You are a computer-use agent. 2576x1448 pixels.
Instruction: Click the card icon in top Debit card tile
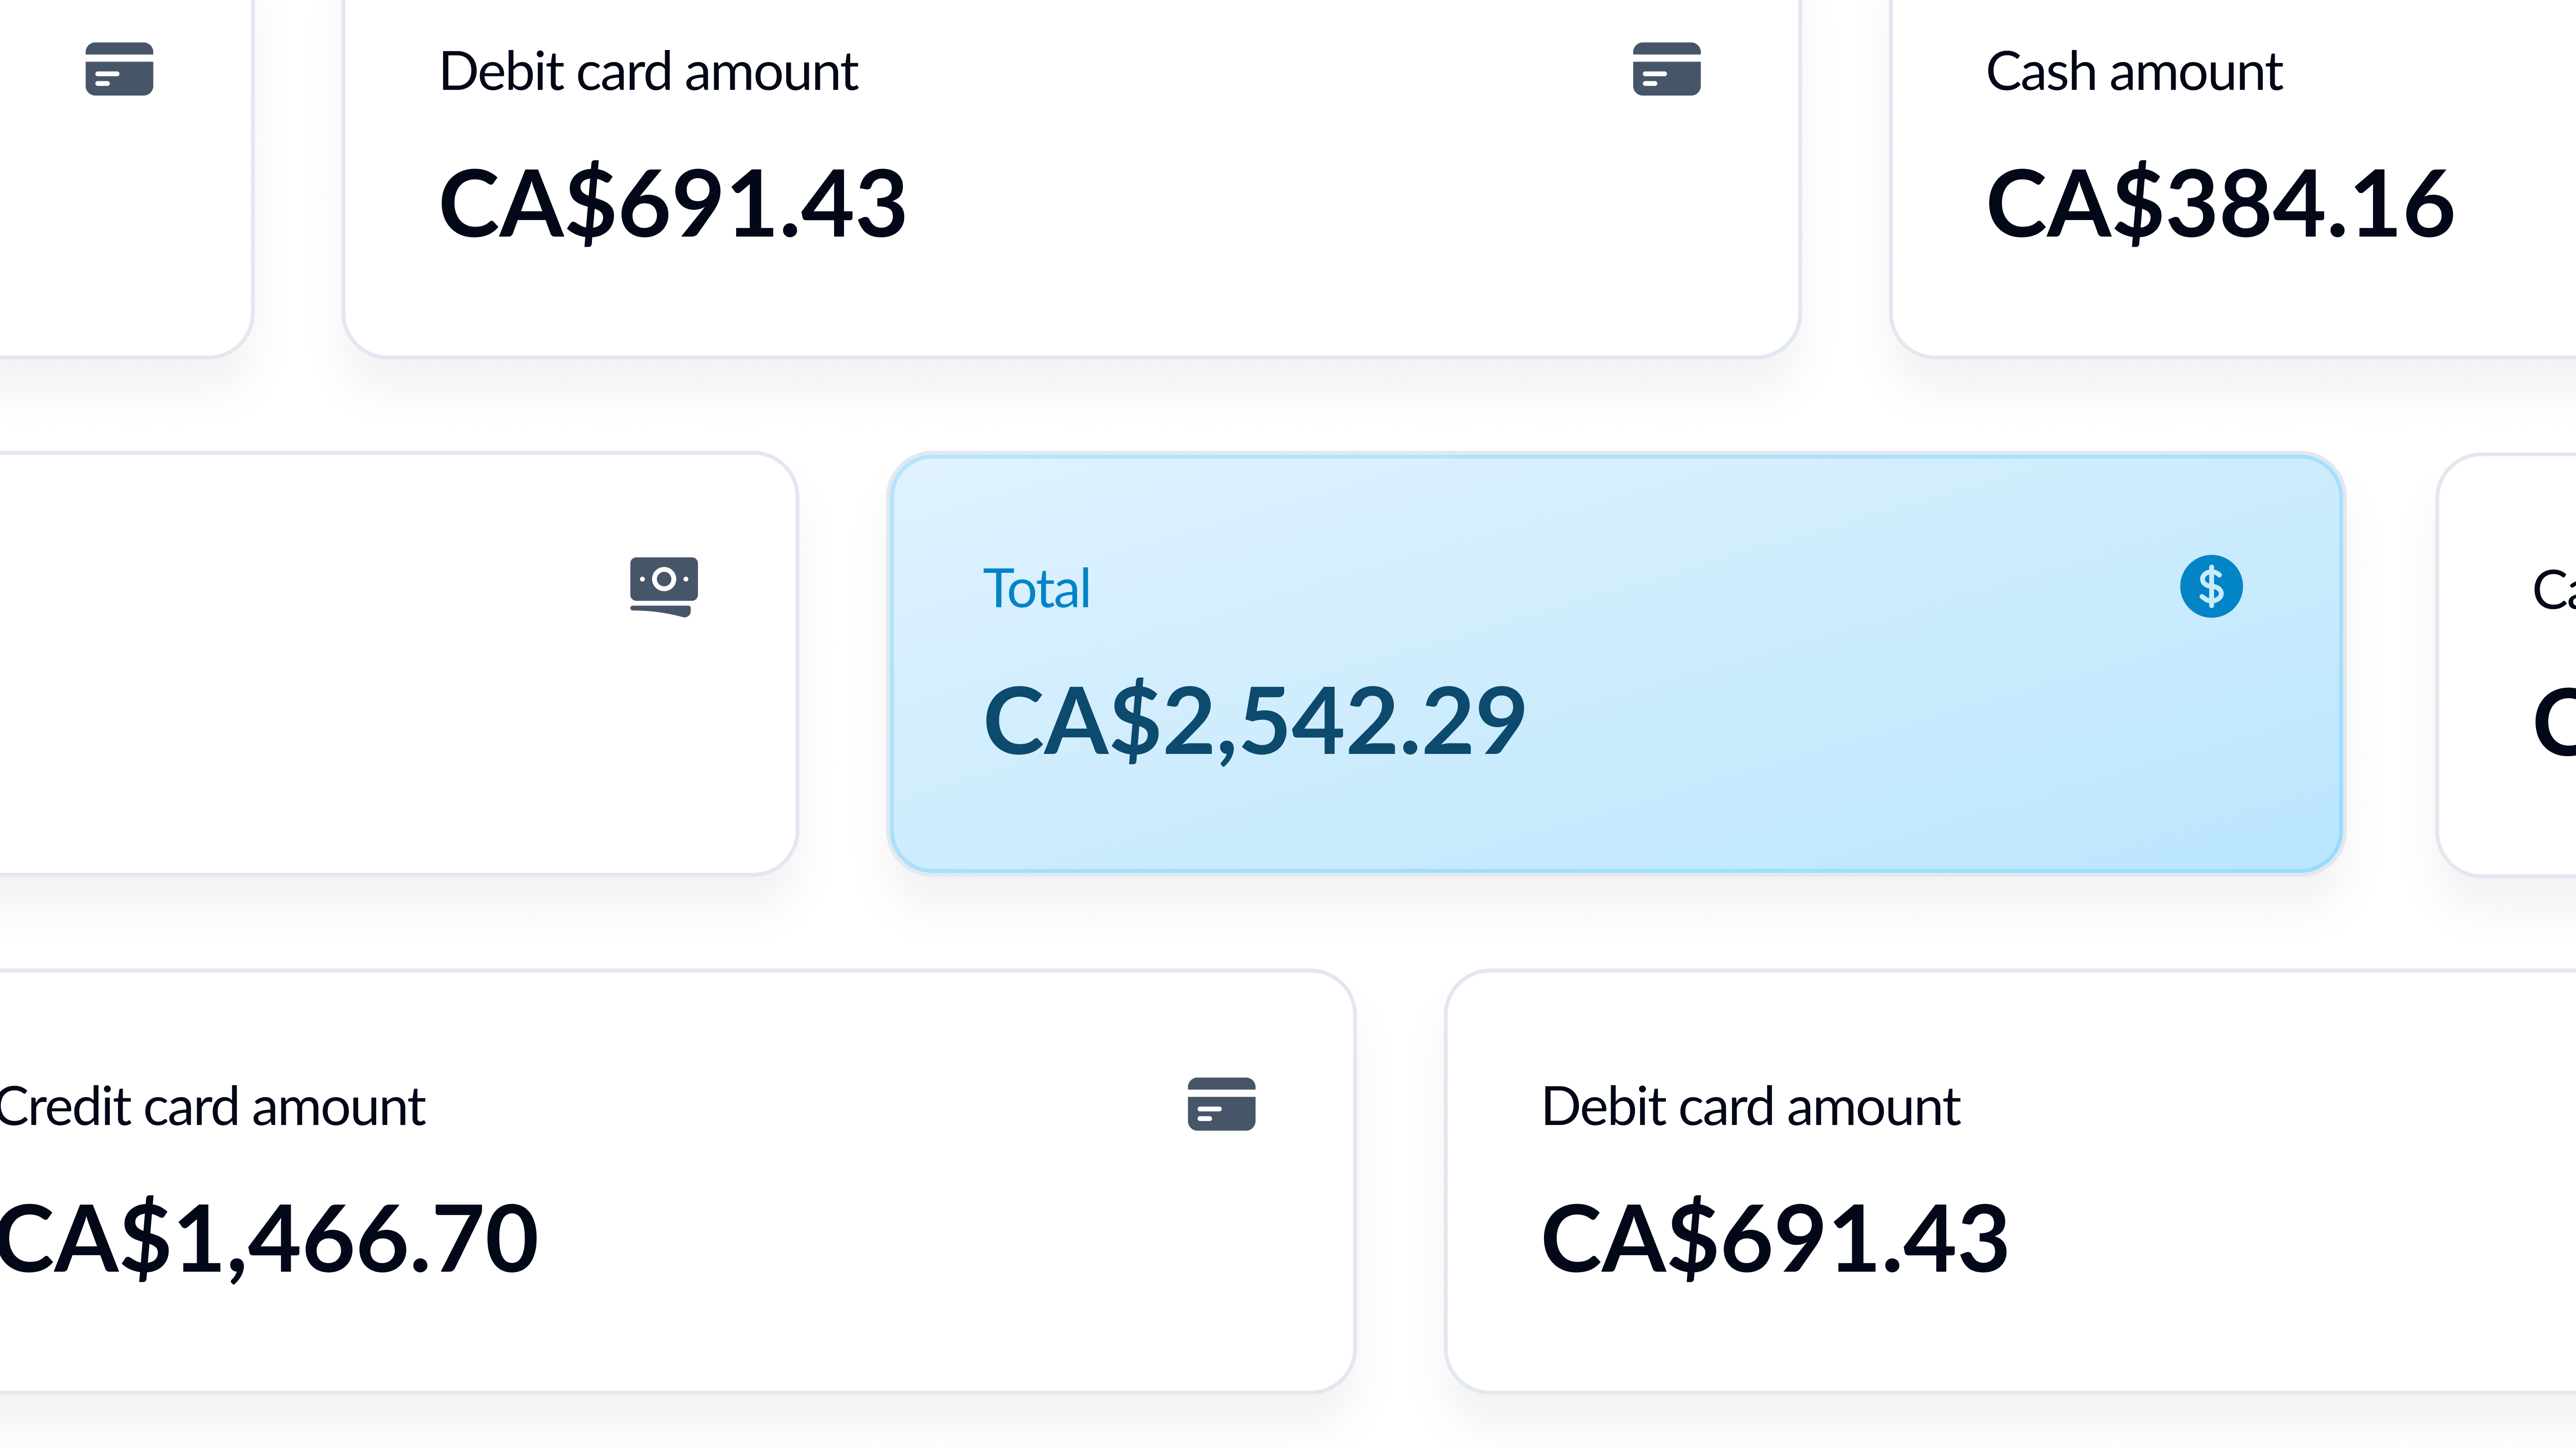click(x=1666, y=69)
